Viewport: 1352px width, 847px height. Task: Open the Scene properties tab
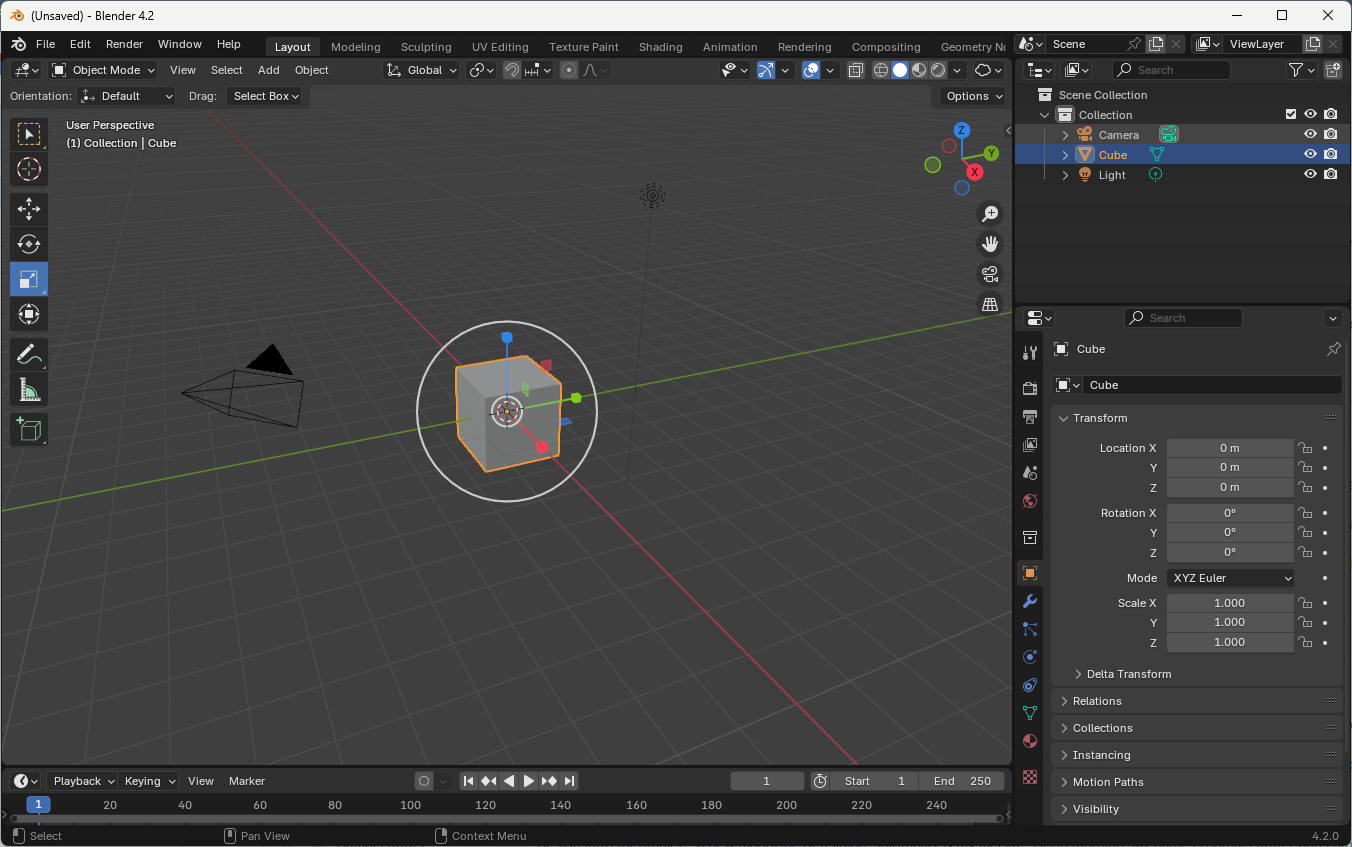(1030, 472)
